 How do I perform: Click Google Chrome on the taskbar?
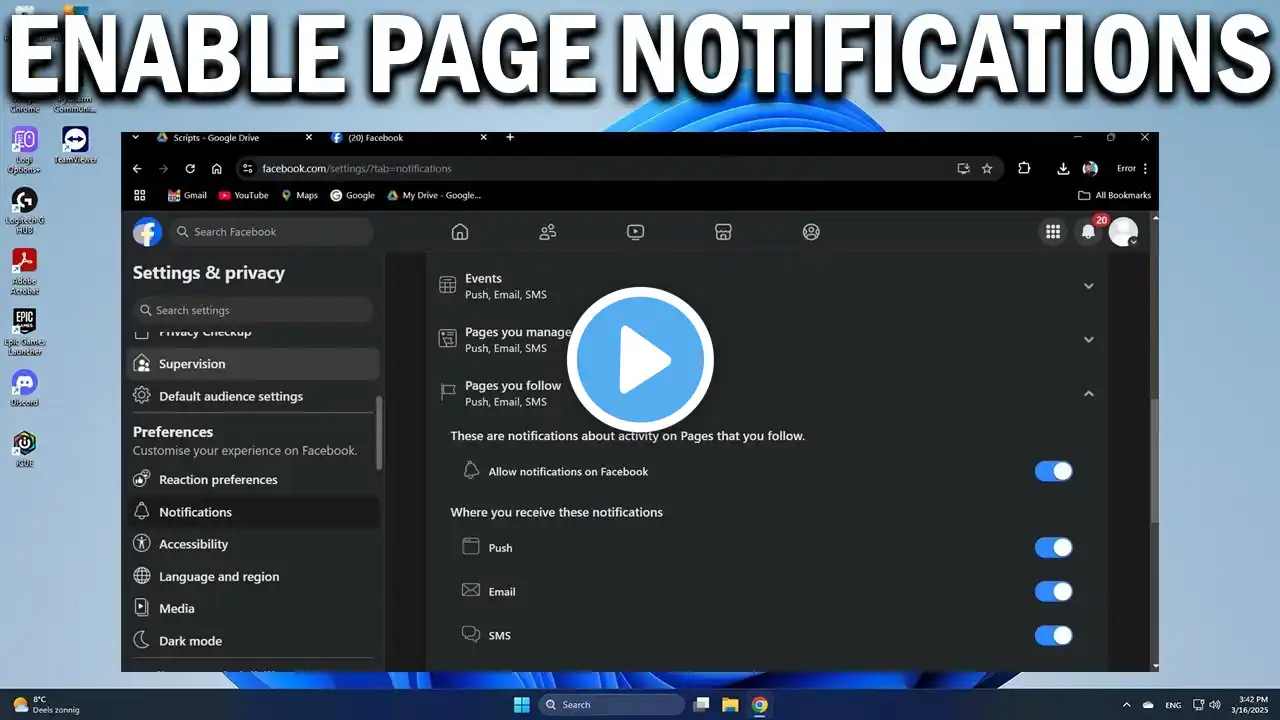point(760,705)
